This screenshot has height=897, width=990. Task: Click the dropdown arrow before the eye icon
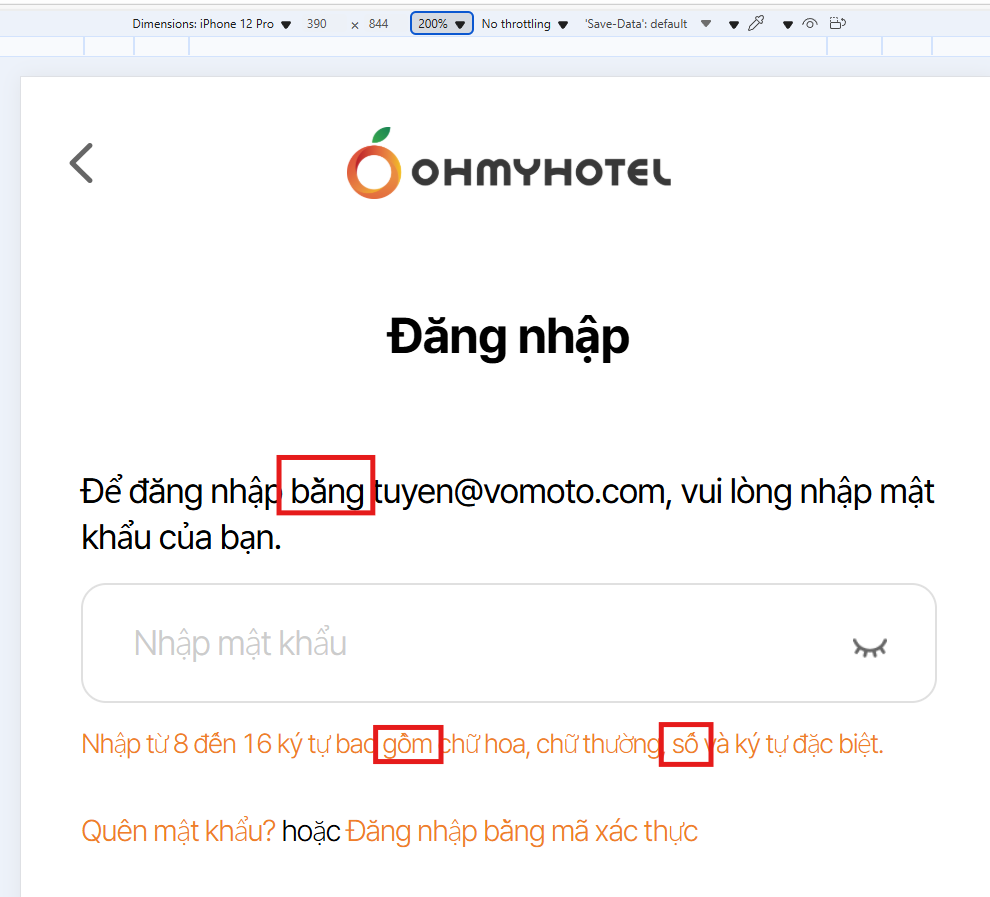coord(787,25)
